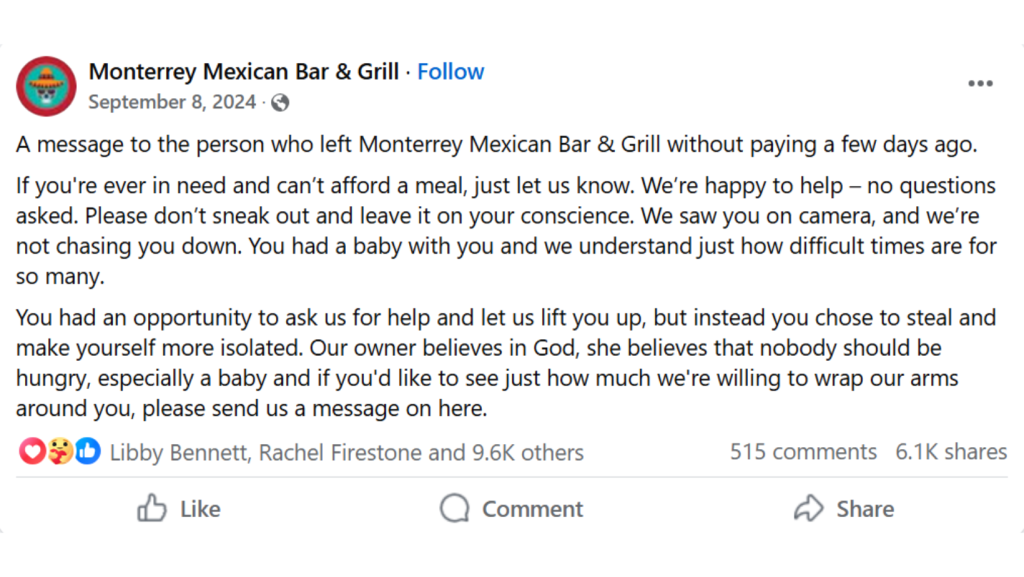
Task: Follow the Monterrey Mexican Bar & Grill page
Action: point(450,72)
